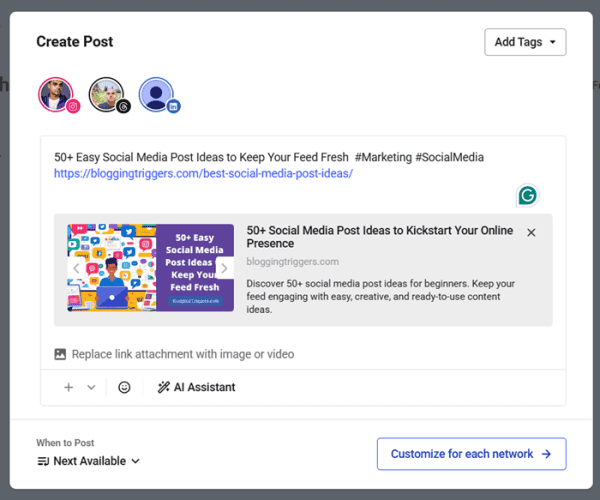Open the Add Tags dropdown
The image size is (600, 500).
click(x=525, y=42)
